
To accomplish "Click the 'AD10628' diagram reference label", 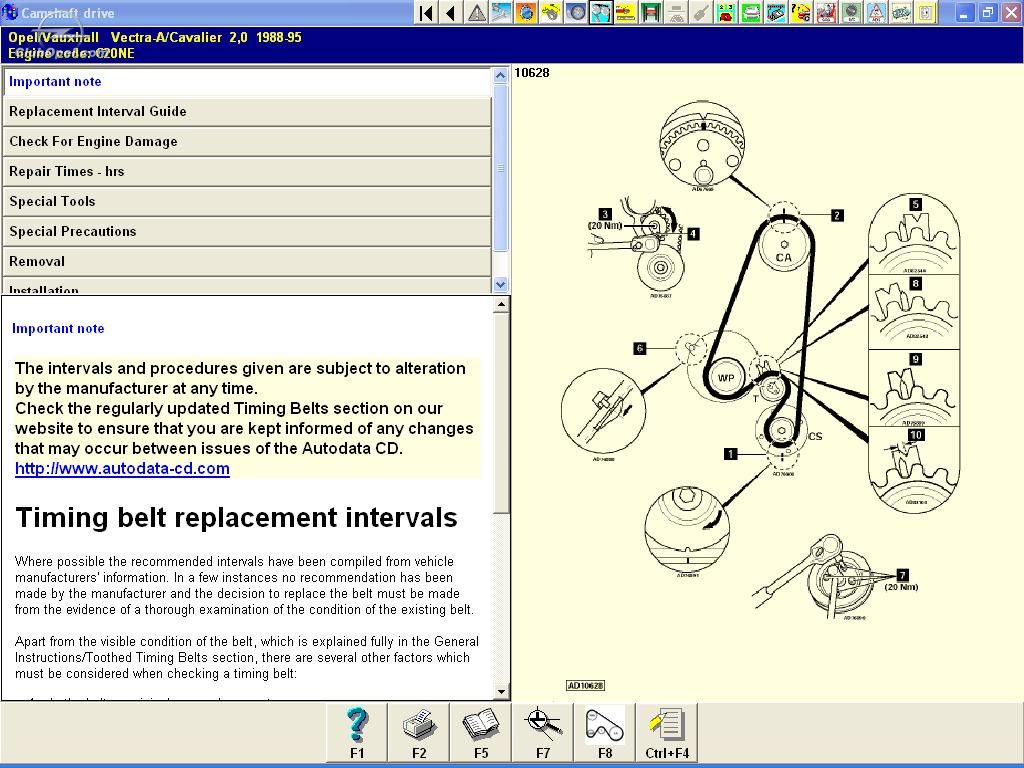I will pyautogui.click(x=585, y=685).
